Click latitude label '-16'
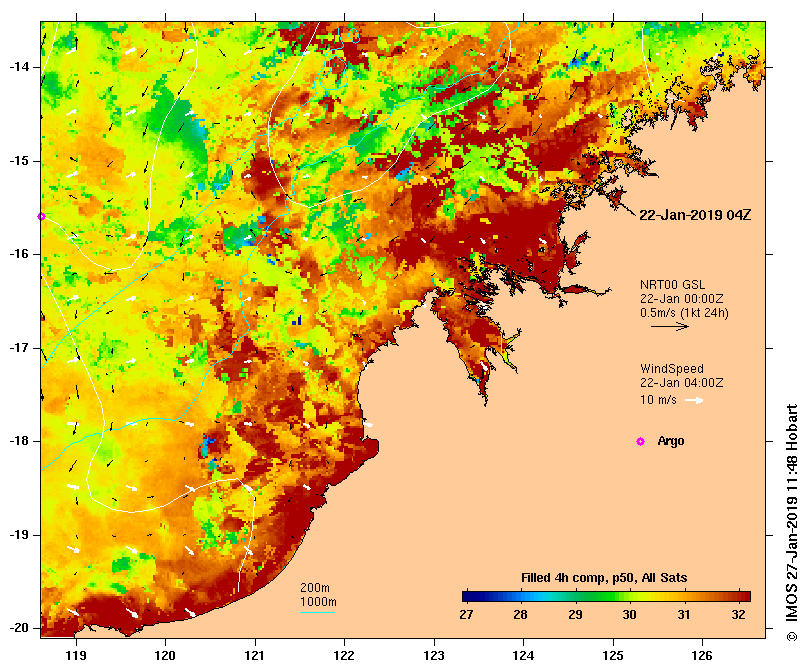The height and width of the screenshot is (672, 809). 19,254
